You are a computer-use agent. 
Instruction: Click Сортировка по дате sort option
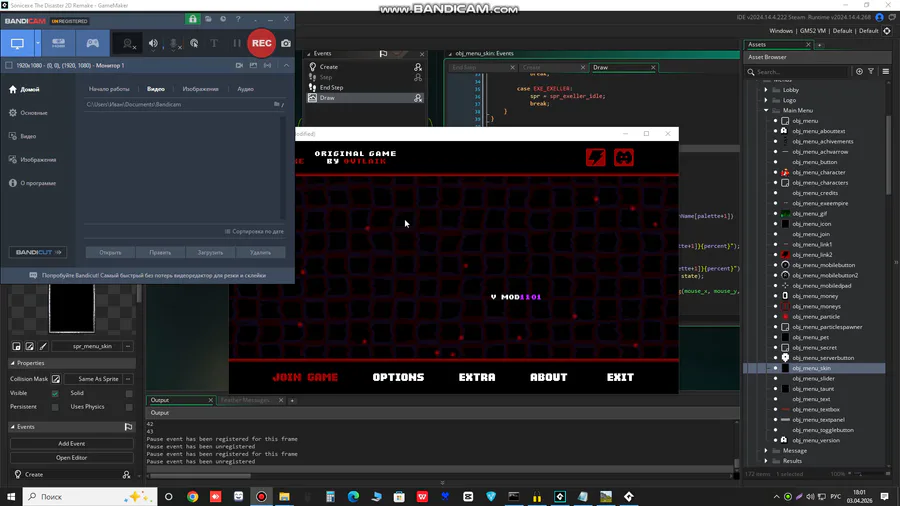(x=254, y=231)
